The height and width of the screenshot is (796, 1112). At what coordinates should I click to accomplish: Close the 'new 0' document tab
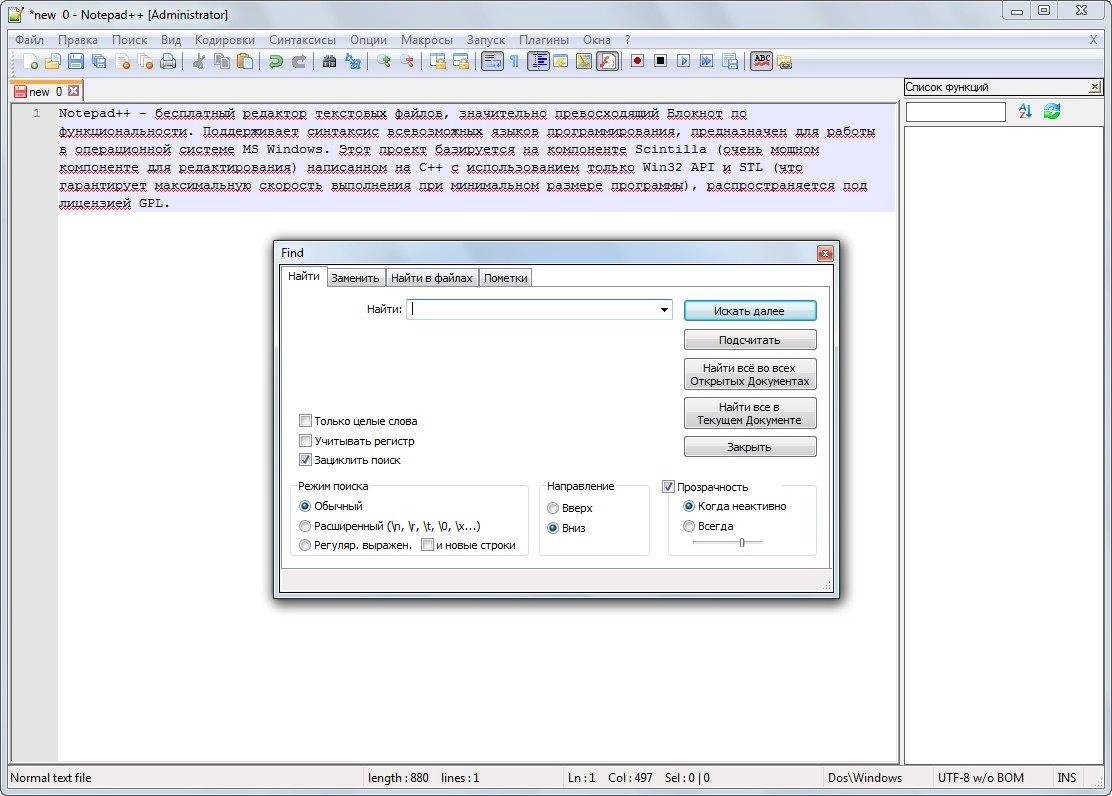tap(73, 92)
